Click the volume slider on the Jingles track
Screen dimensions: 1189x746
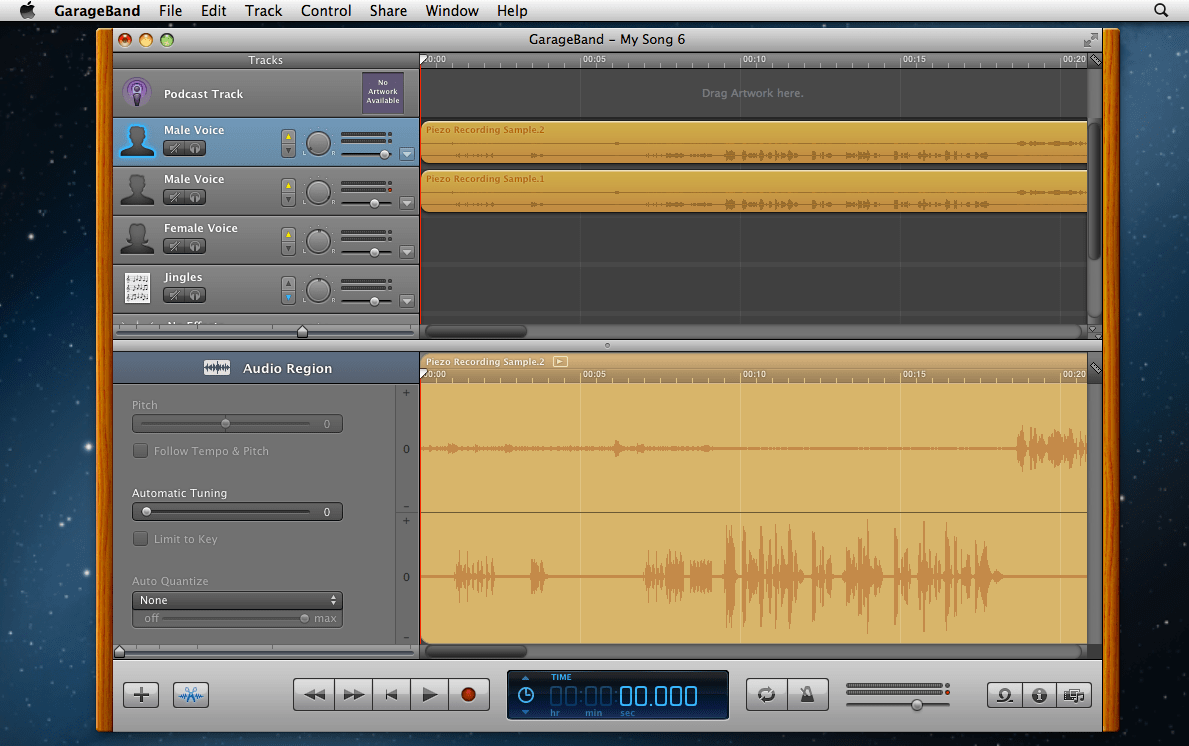(375, 301)
